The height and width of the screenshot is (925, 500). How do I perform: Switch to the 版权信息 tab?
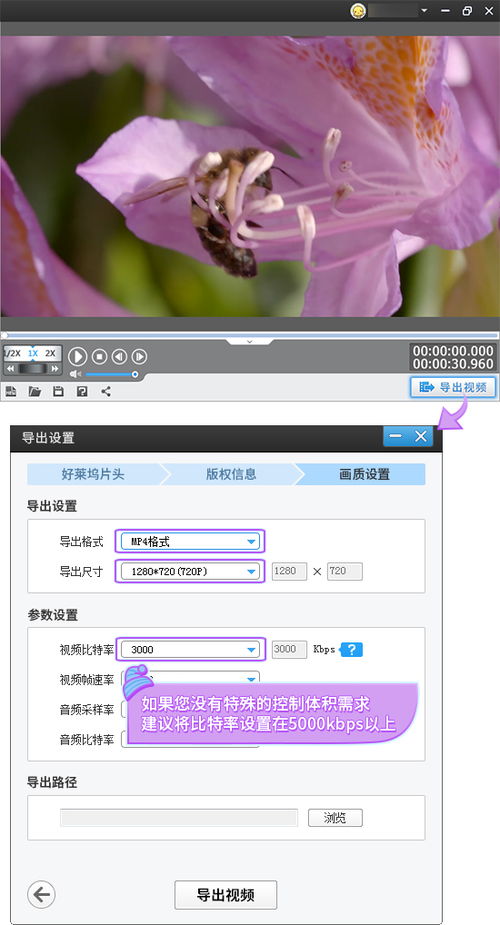coord(231,474)
